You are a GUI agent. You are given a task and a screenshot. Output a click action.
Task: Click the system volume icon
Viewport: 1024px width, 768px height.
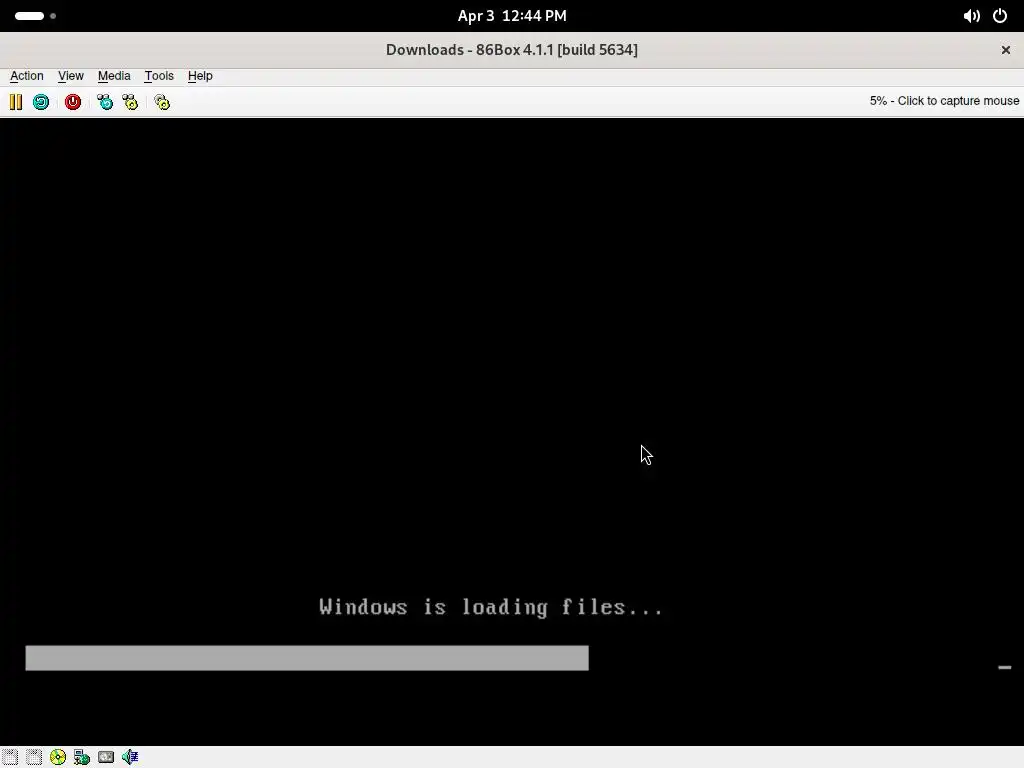[x=972, y=16]
